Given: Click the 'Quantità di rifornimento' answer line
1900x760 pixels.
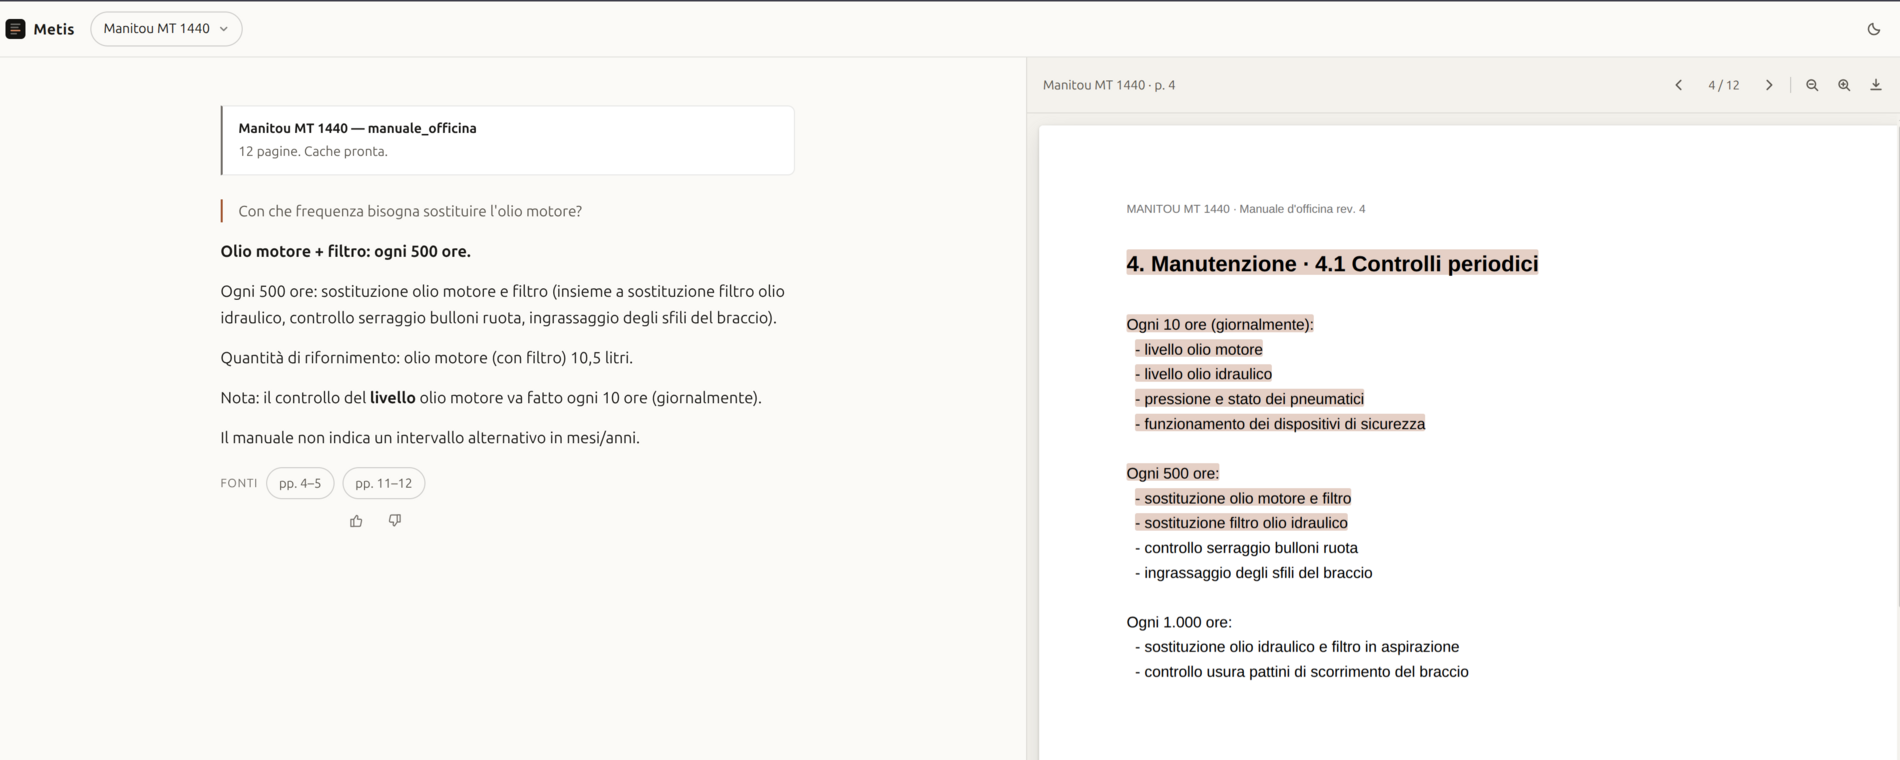Looking at the screenshot, I should point(427,358).
